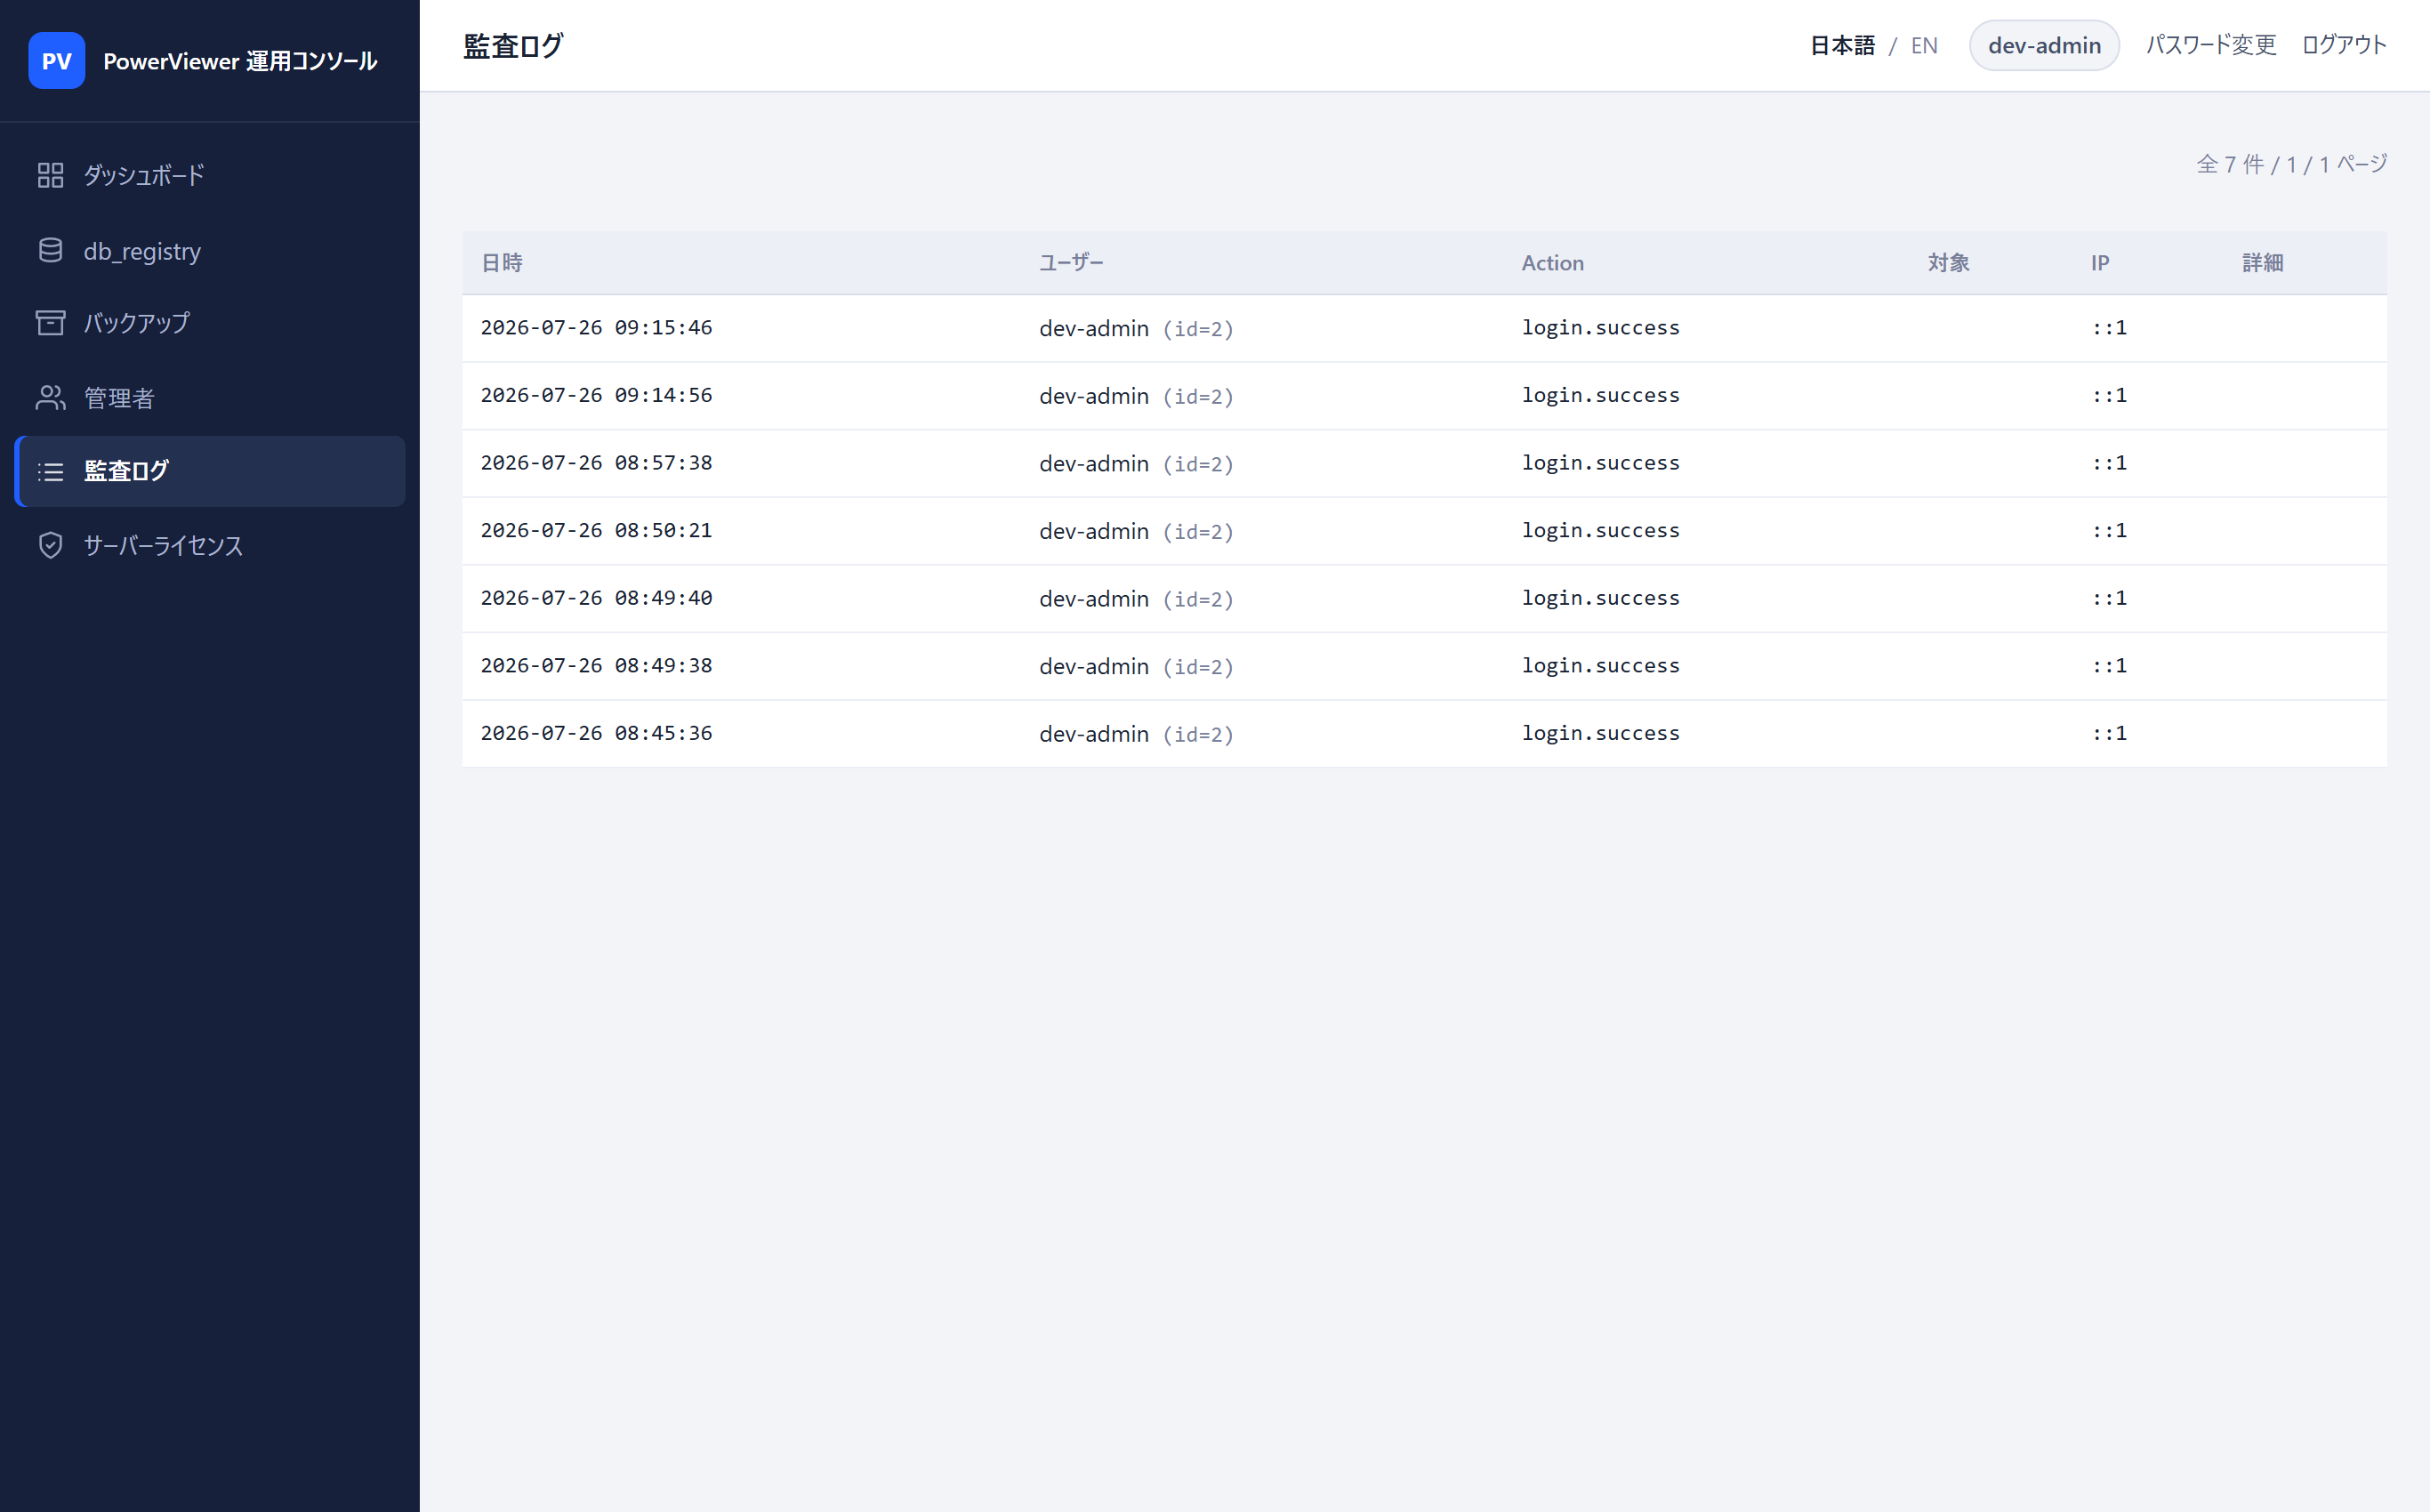This screenshot has width=2430, height=1512.
Task: Click dev-admin user in 08:45:36 row
Action: 1094,734
